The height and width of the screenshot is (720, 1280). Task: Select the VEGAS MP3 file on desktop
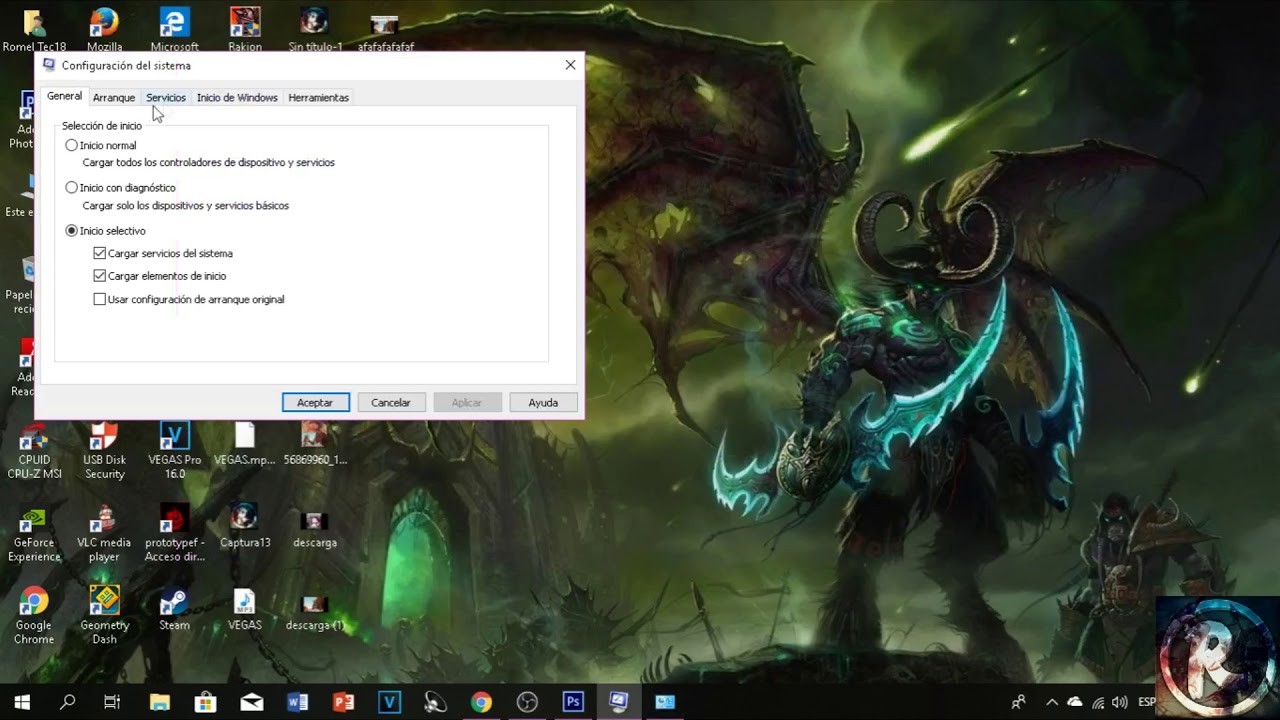tap(245, 609)
